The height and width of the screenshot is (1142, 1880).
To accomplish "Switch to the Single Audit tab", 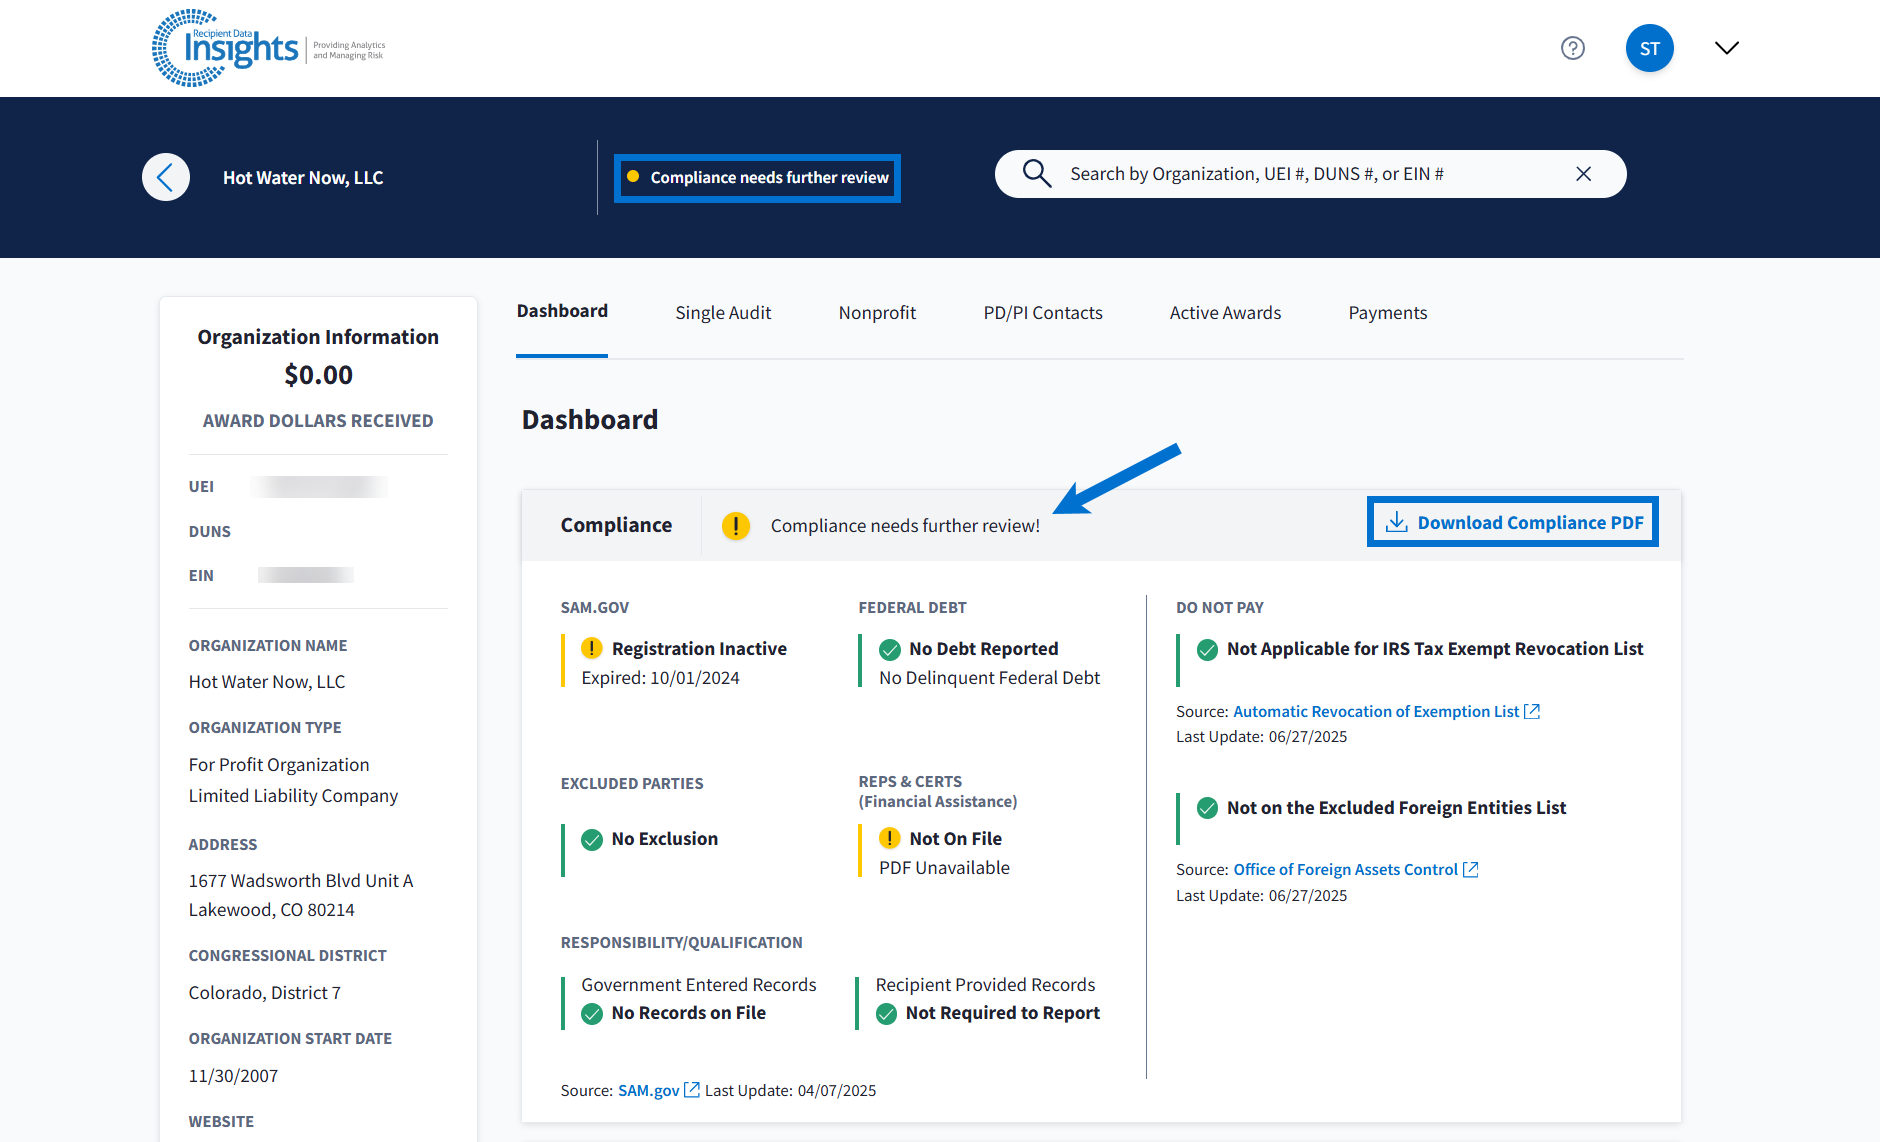I will (x=723, y=313).
